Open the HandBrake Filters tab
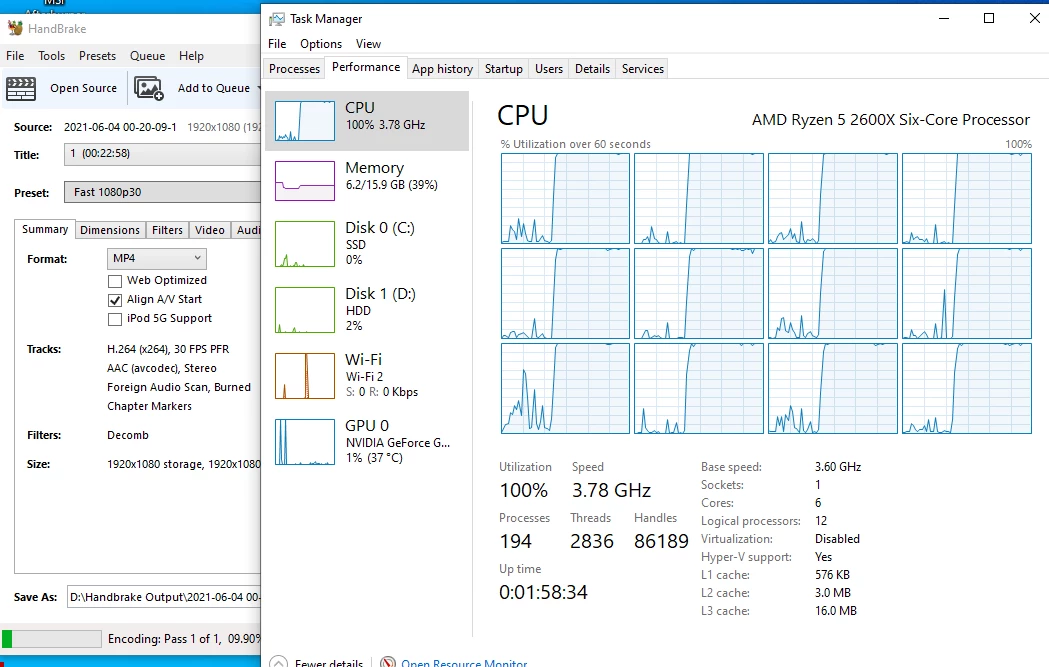This screenshot has height=667, width=1049. (167, 230)
